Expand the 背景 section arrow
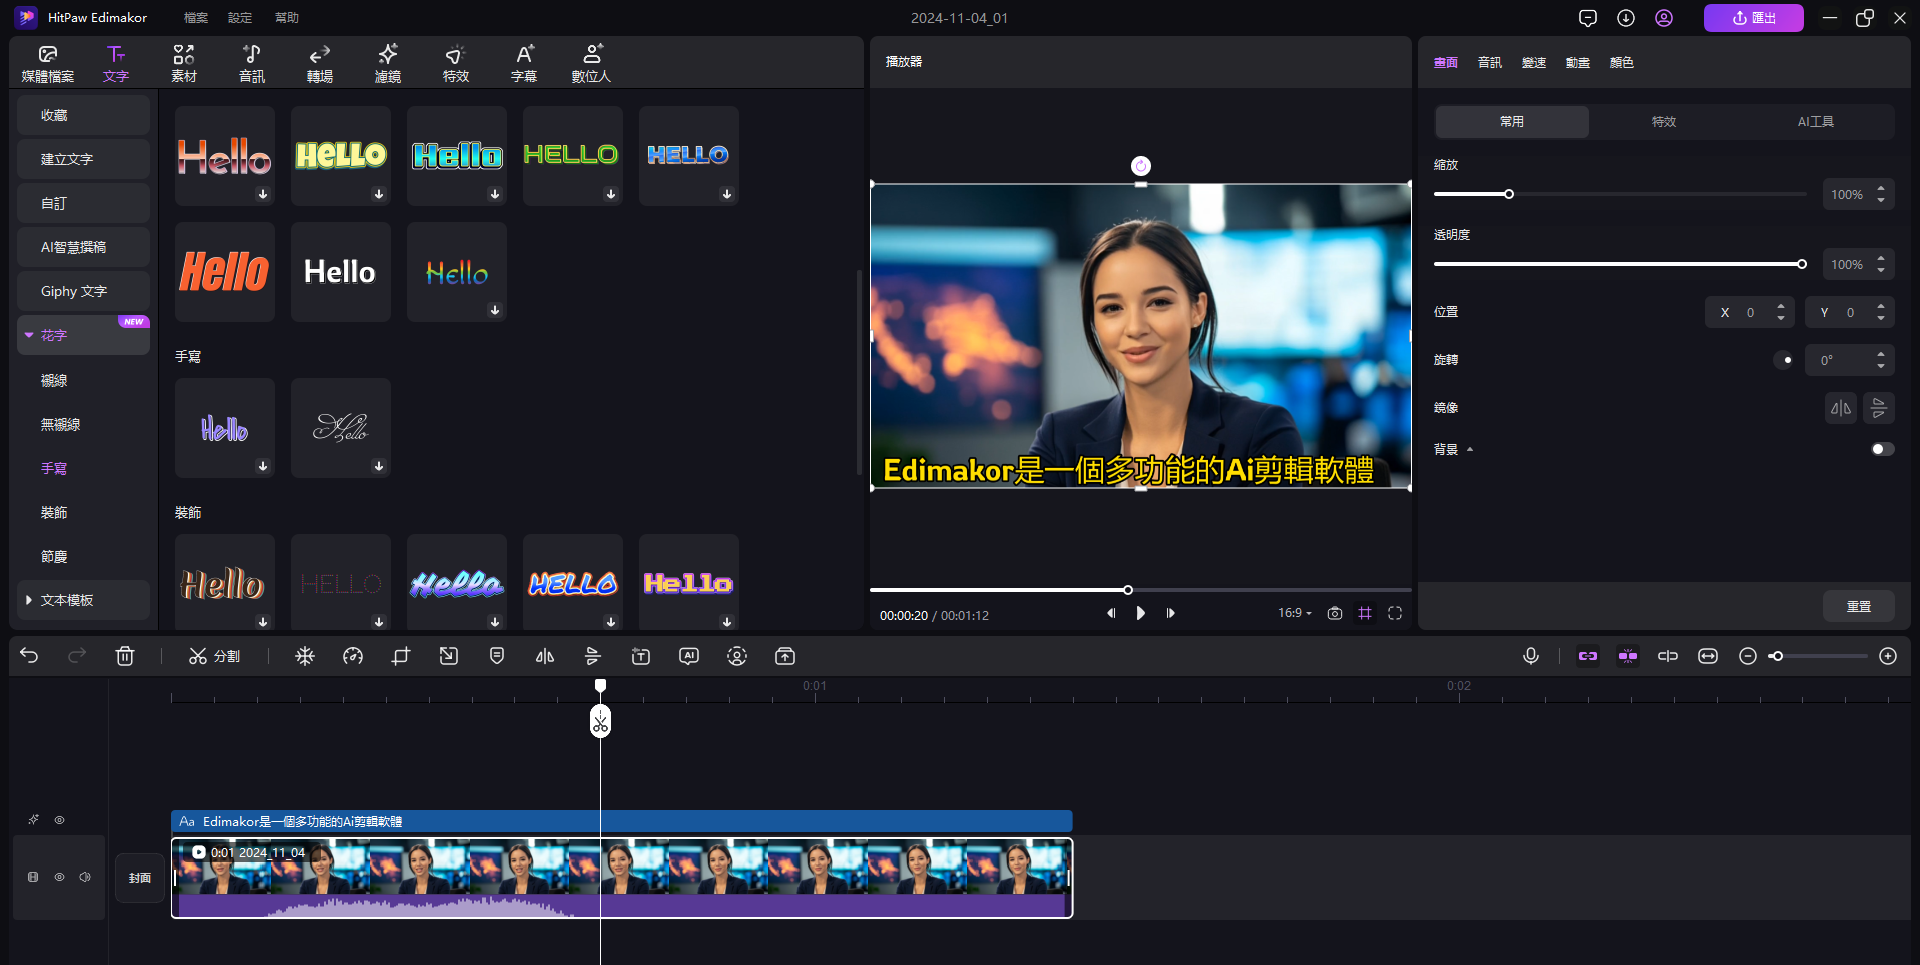1920x965 pixels. coord(1470,450)
